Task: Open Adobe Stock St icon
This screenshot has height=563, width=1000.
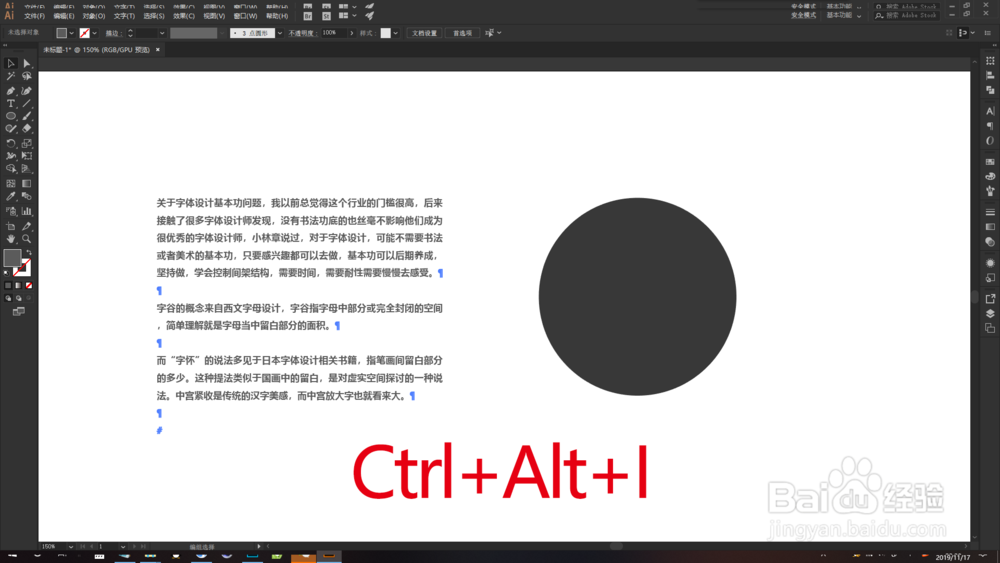Action: click(326, 16)
